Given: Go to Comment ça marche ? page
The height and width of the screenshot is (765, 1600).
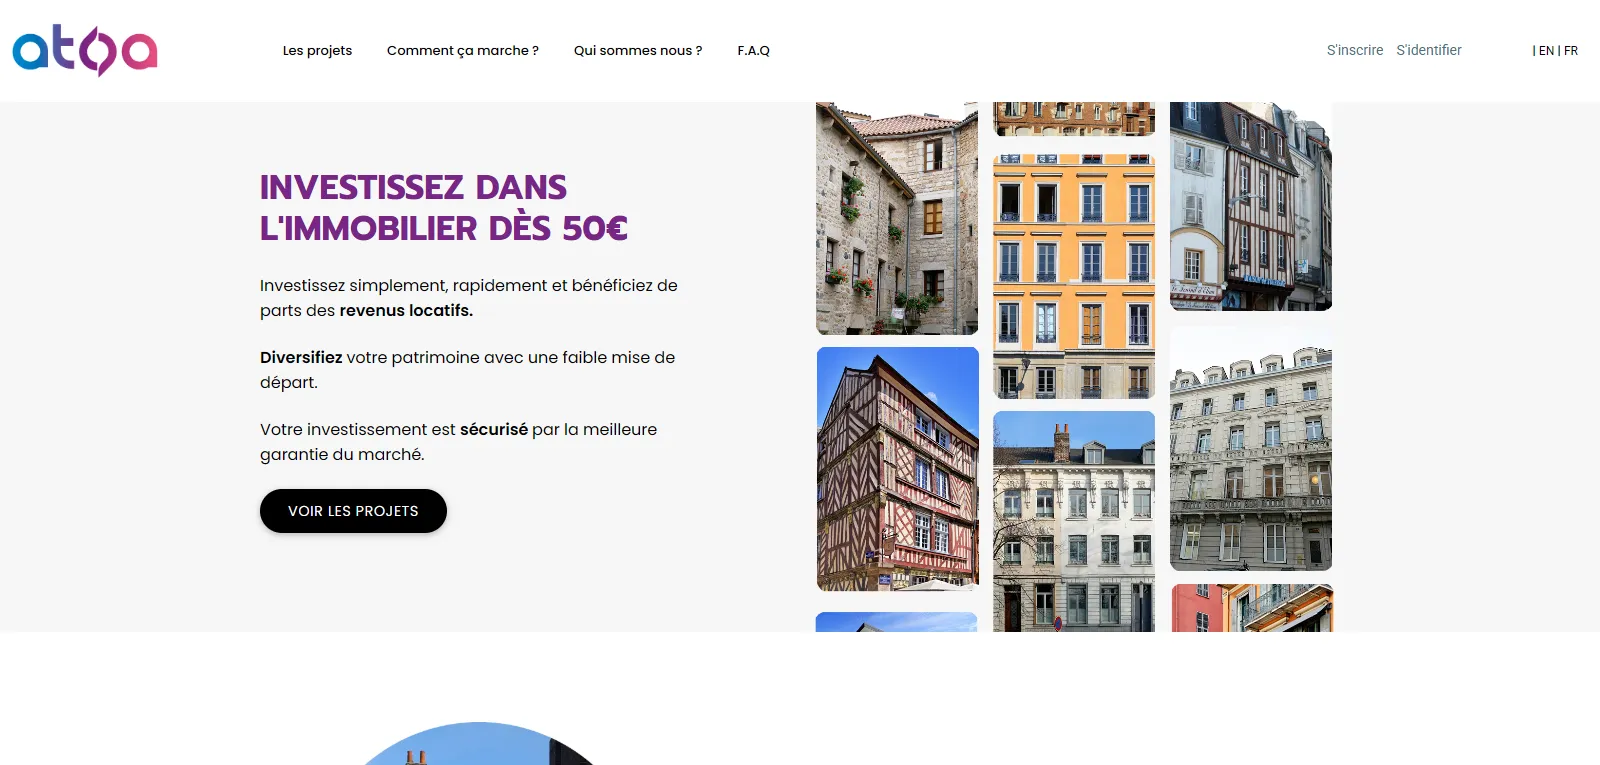Looking at the screenshot, I should [462, 50].
